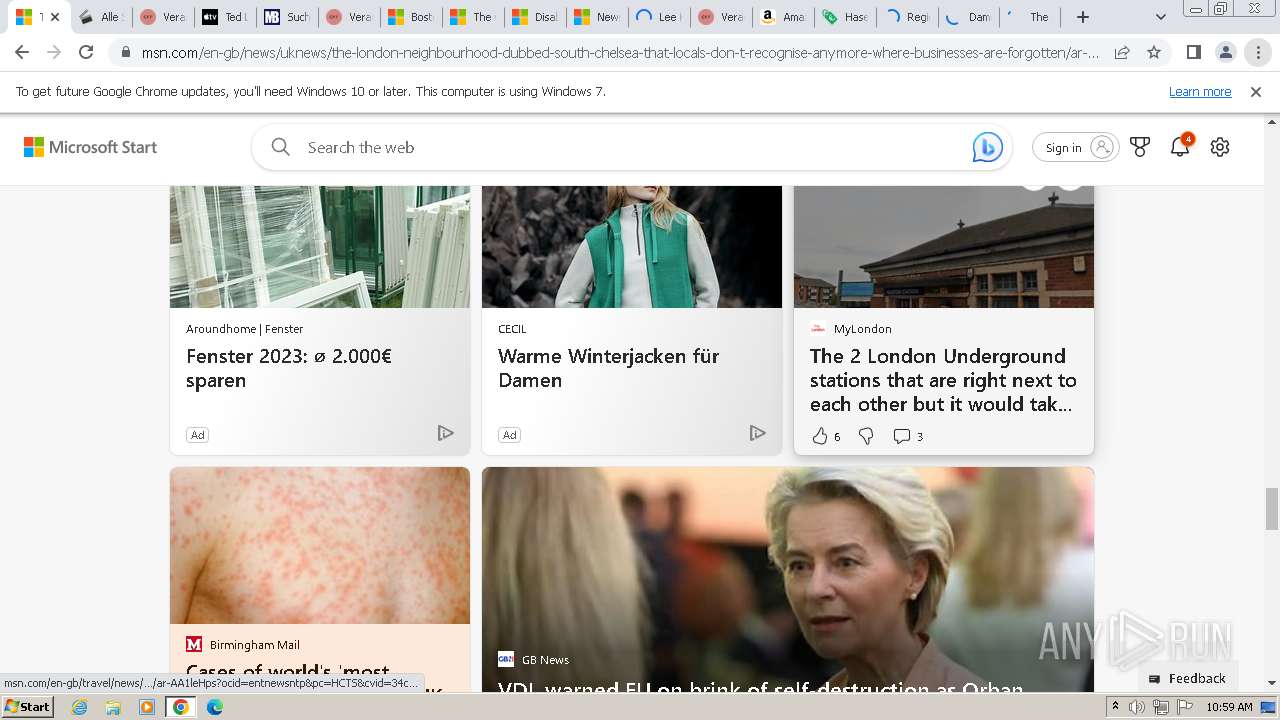
Task: Open the Chrome side panel
Action: [x=1194, y=52]
